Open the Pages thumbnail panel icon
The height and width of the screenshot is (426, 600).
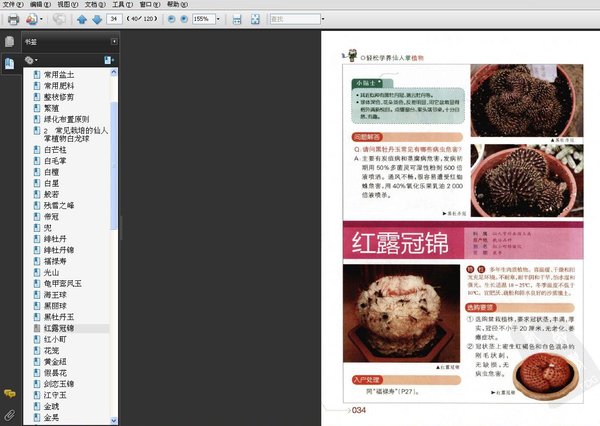coord(10,41)
